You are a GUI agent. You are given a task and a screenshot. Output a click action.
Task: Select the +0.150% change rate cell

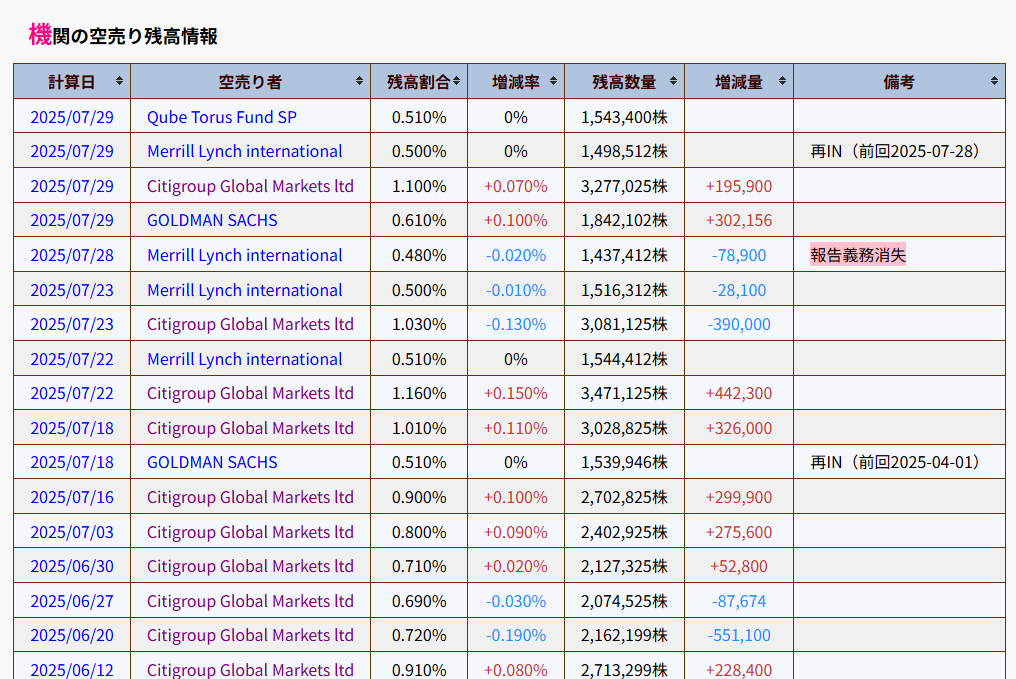point(516,393)
